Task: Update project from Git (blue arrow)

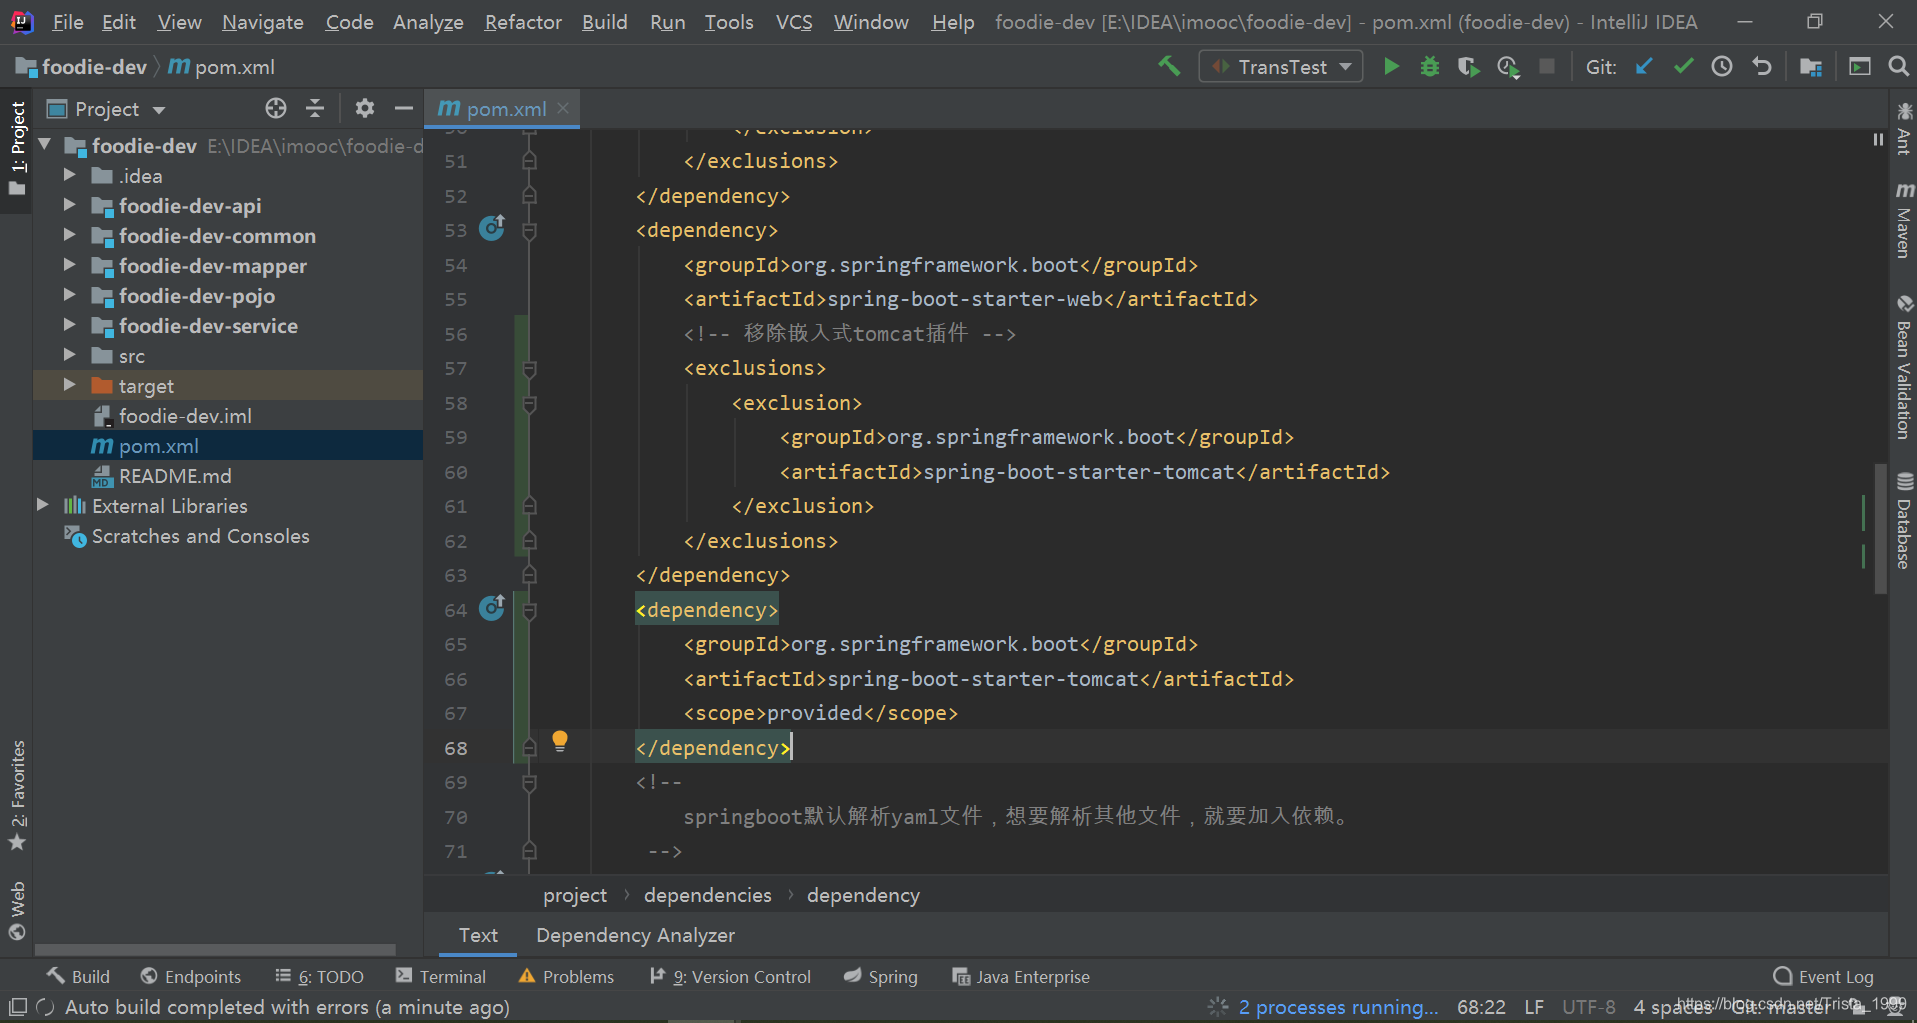Action: [x=1644, y=66]
